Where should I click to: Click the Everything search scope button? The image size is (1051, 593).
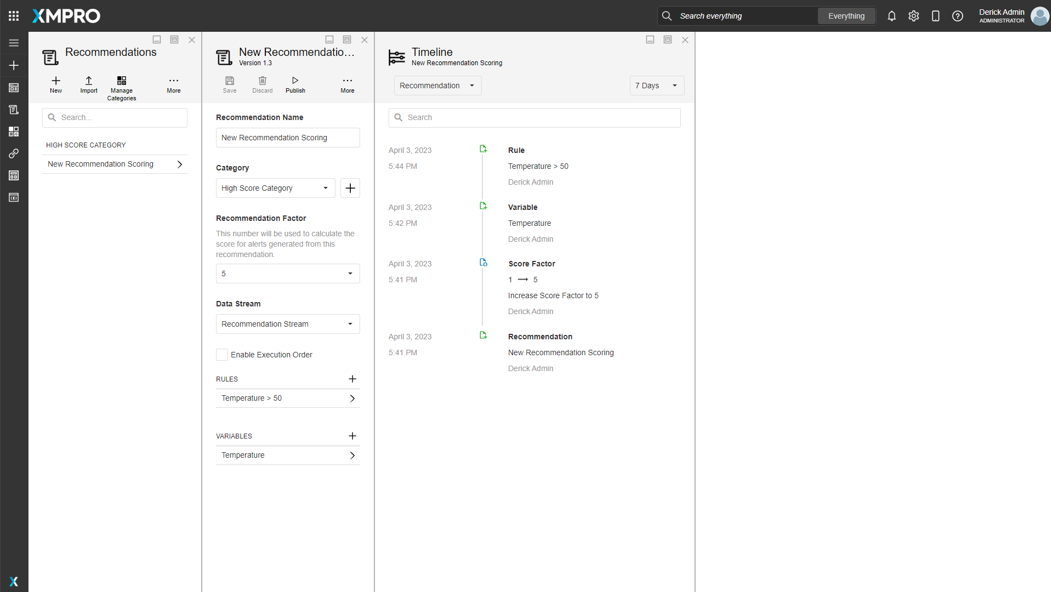(x=846, y=16)
